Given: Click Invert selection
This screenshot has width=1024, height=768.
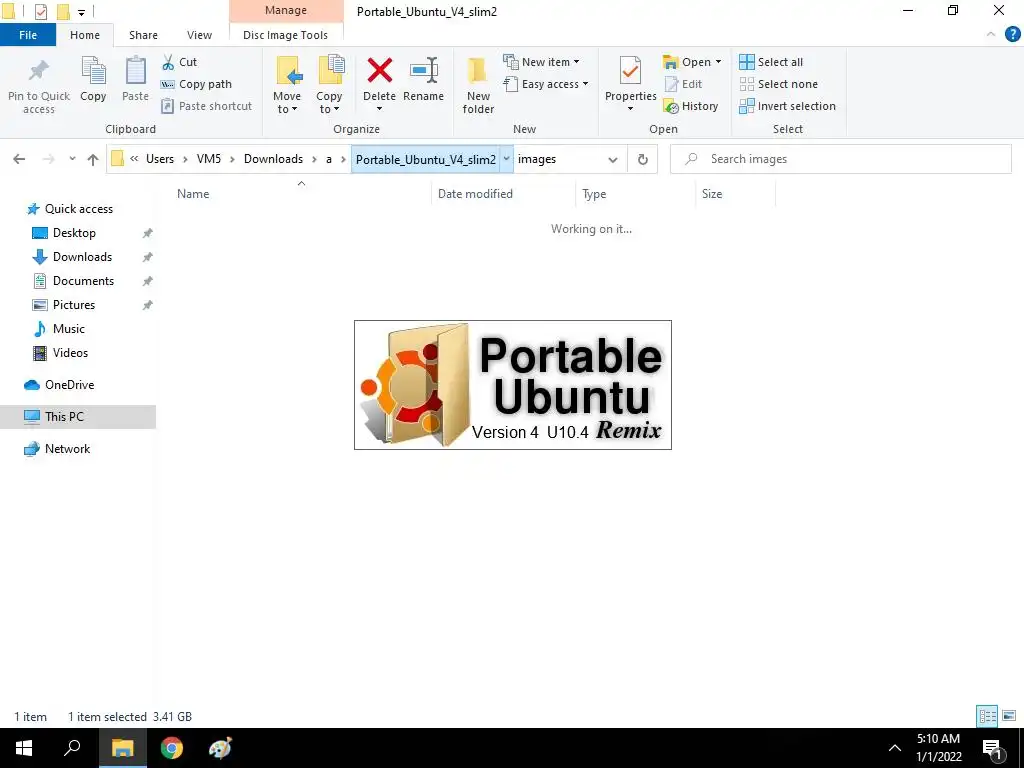Looking at the screenshot, I should pyautogui.click(x=788, y=106).
